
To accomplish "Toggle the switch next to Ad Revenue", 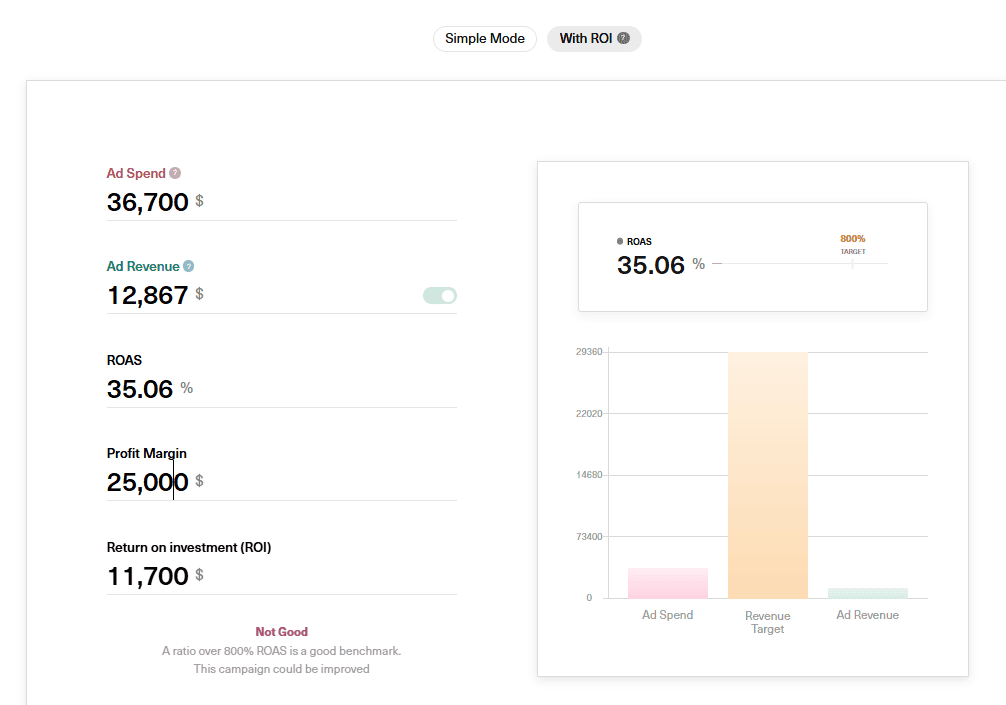I will click(x=439, y=295).
